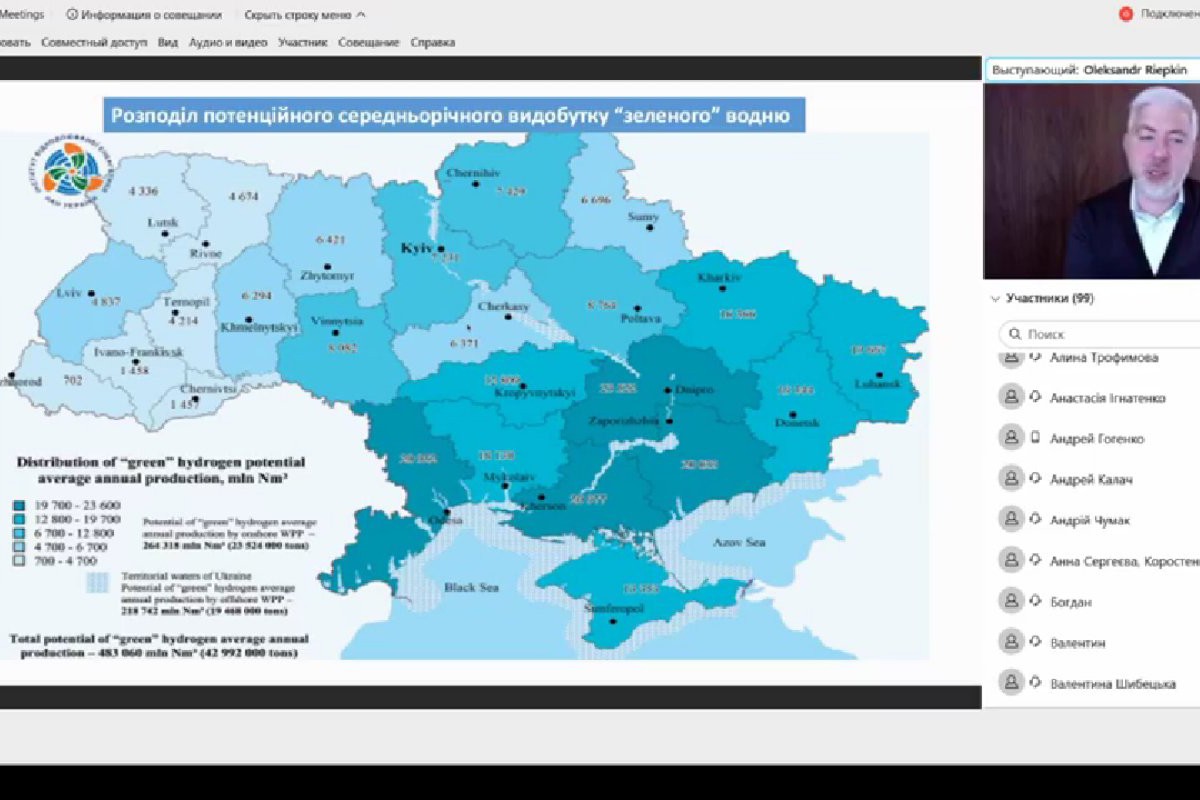Click avatar icon of Богдан
The width and height of the screenshot is (1200, 800).
1011,602
